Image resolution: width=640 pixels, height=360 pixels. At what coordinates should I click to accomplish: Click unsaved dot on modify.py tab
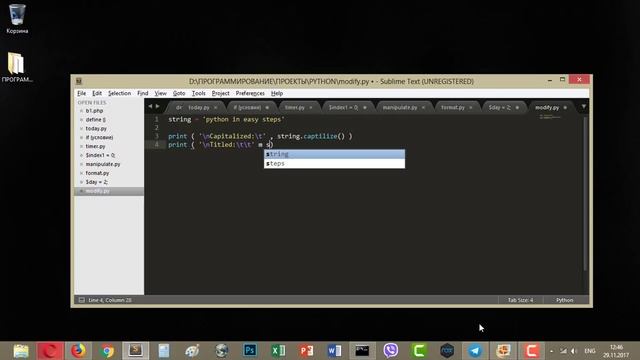pos(565,107)
